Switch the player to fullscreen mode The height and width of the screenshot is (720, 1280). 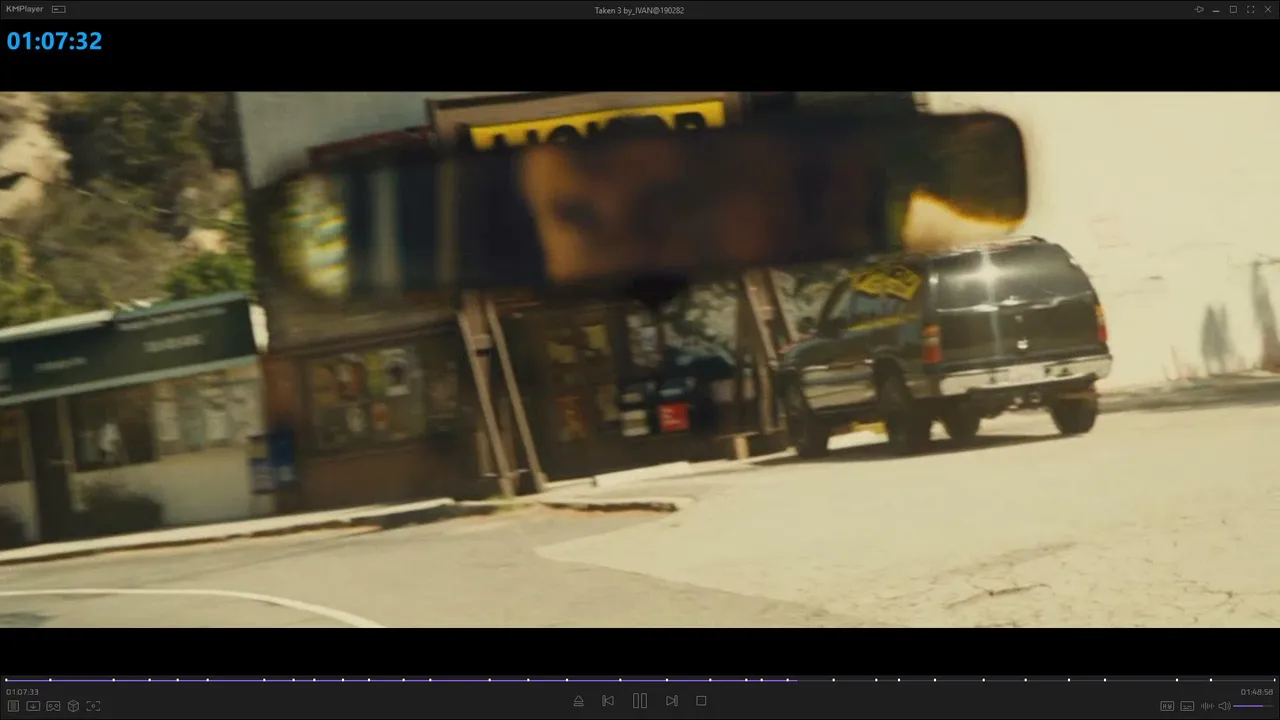(x=1250, y=10)
